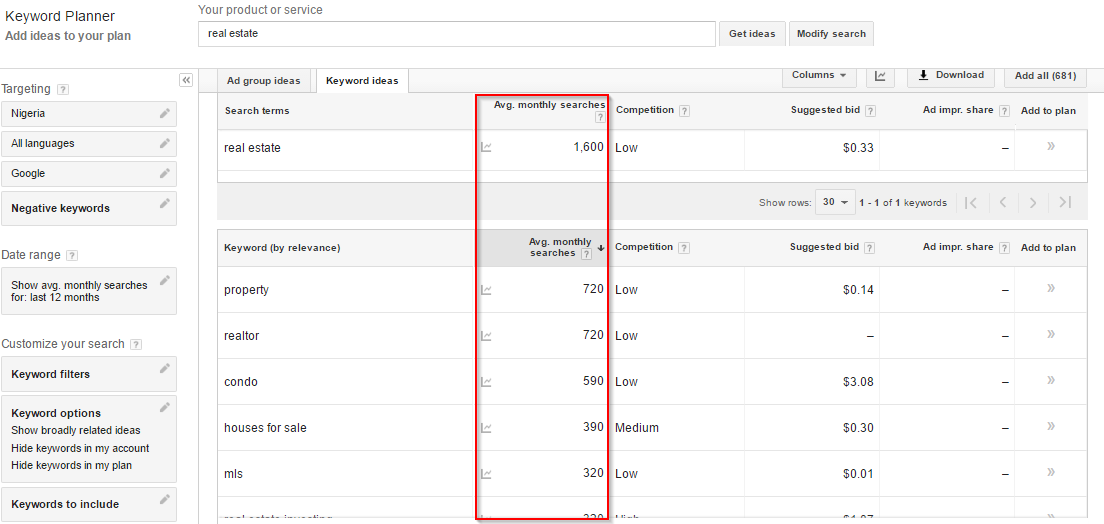Download the keyword ideas

coord(950,76)
